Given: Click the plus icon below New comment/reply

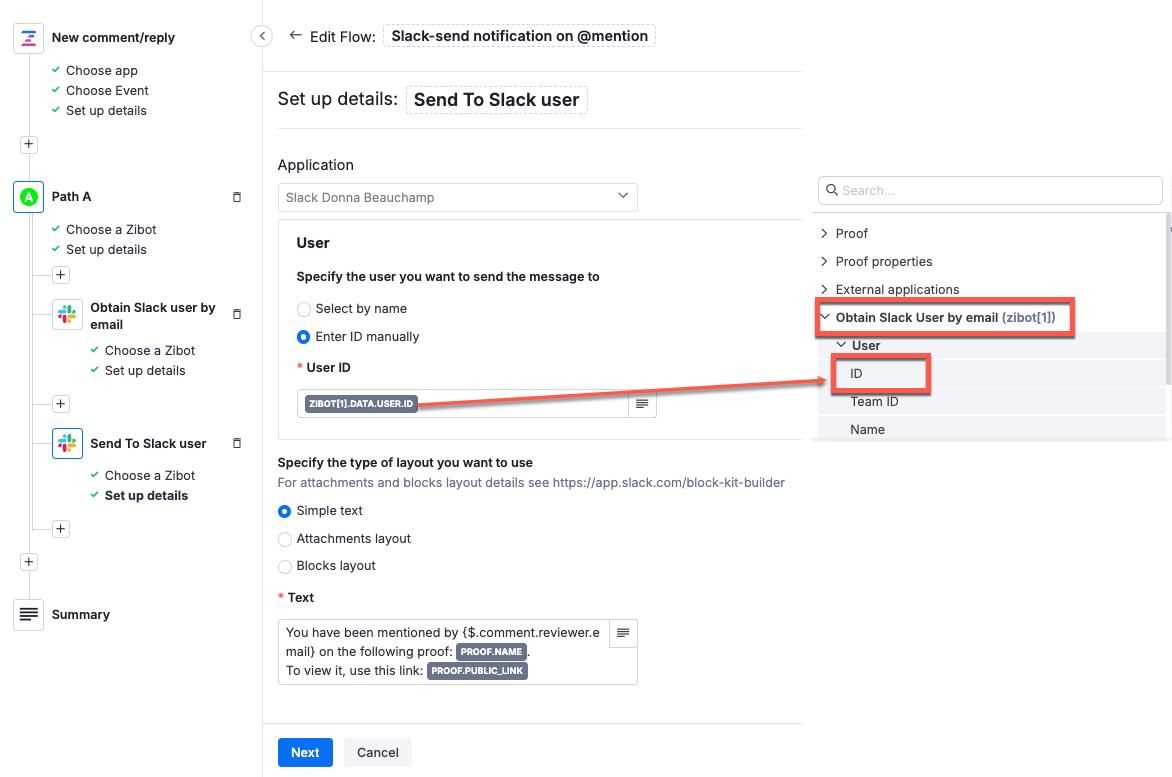Looking at the screenshot, I should (29, 144).
